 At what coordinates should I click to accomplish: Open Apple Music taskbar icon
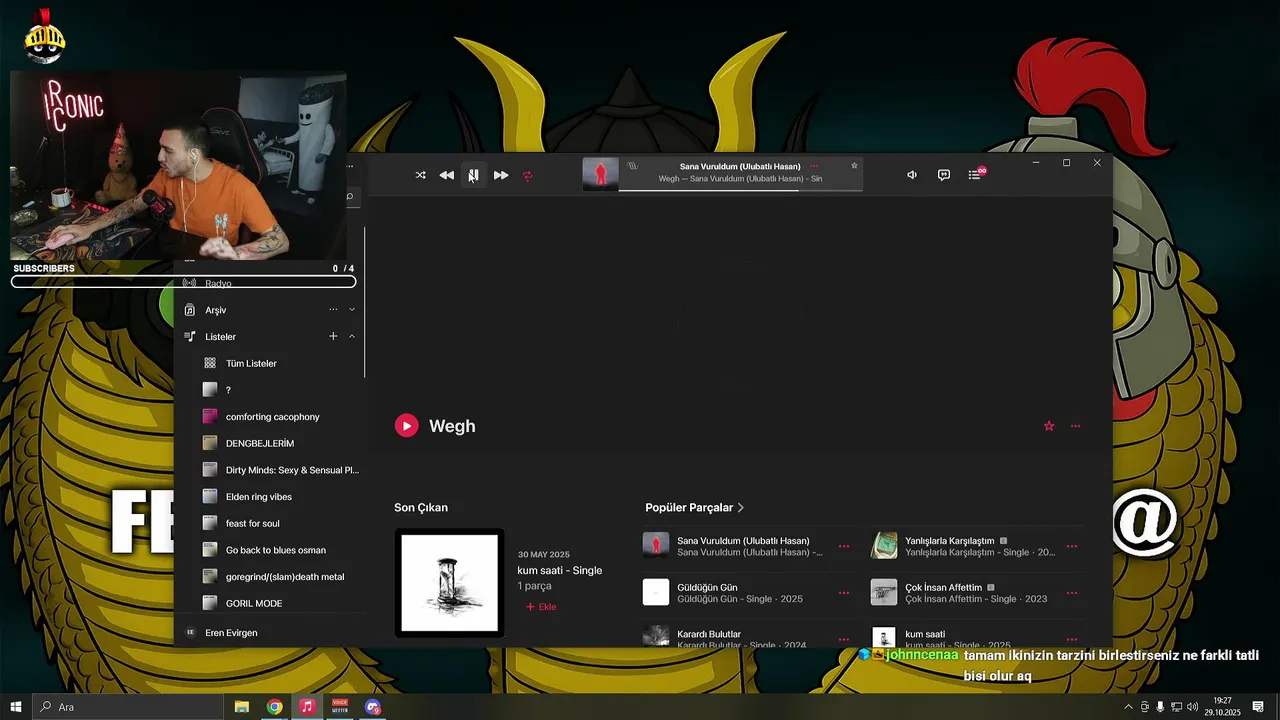click(x=307, y=707)
